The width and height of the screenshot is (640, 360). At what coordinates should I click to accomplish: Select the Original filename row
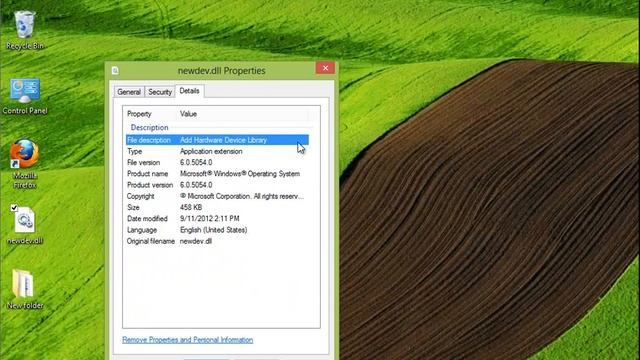click(x=217, y=241)
